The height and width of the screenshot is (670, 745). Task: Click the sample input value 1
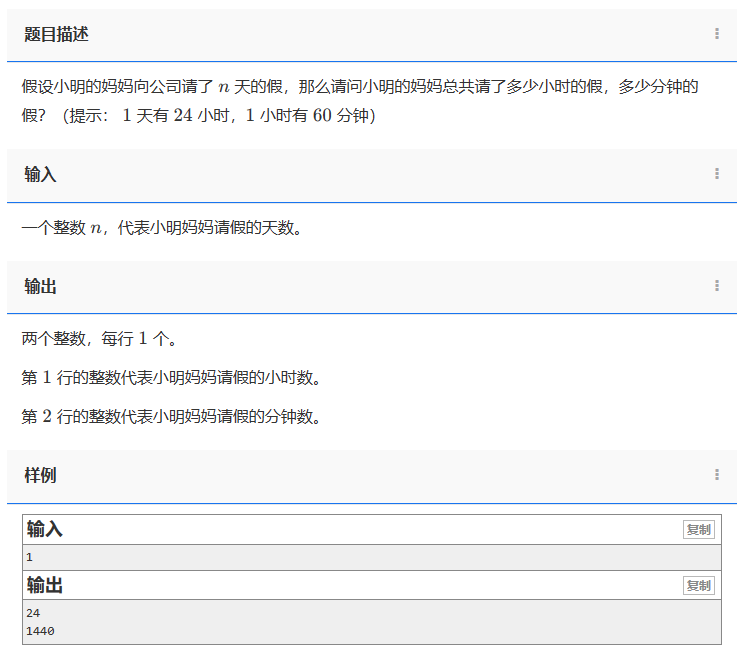tap(29, 557)
